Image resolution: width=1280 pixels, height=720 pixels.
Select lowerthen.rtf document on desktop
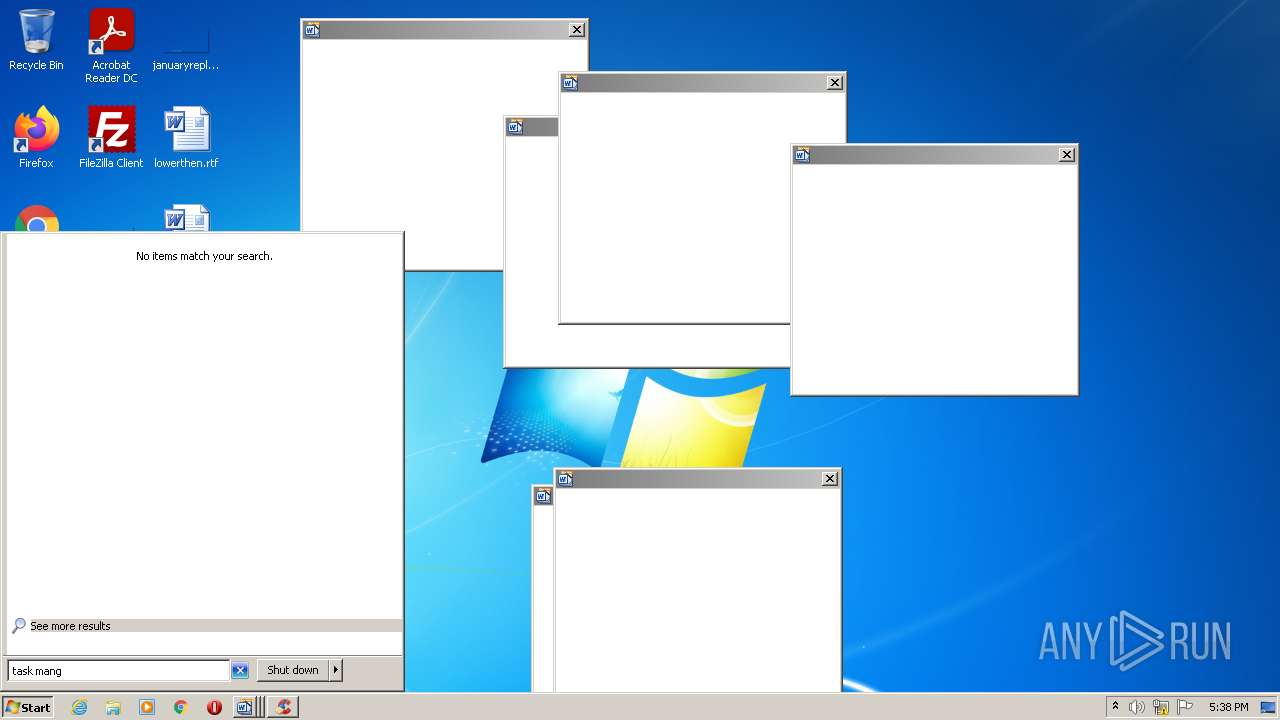click(x=186, y=137)
